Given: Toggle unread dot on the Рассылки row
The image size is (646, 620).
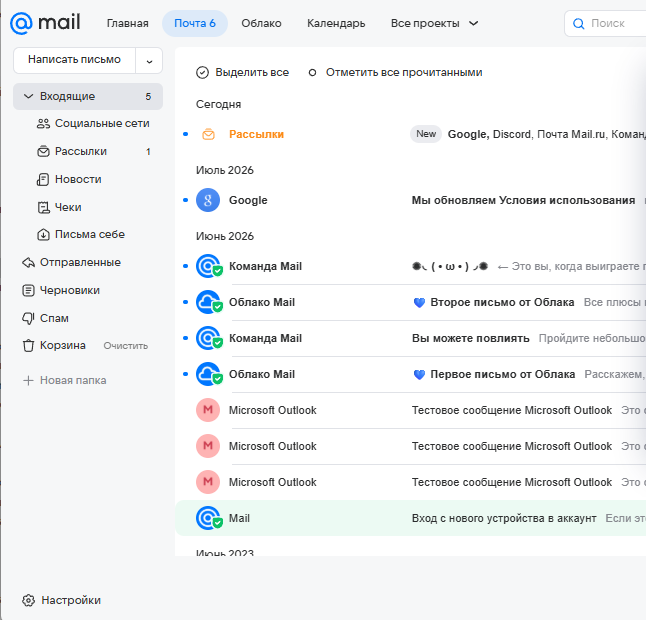Looking at the screenshot, I should [185, 134].
